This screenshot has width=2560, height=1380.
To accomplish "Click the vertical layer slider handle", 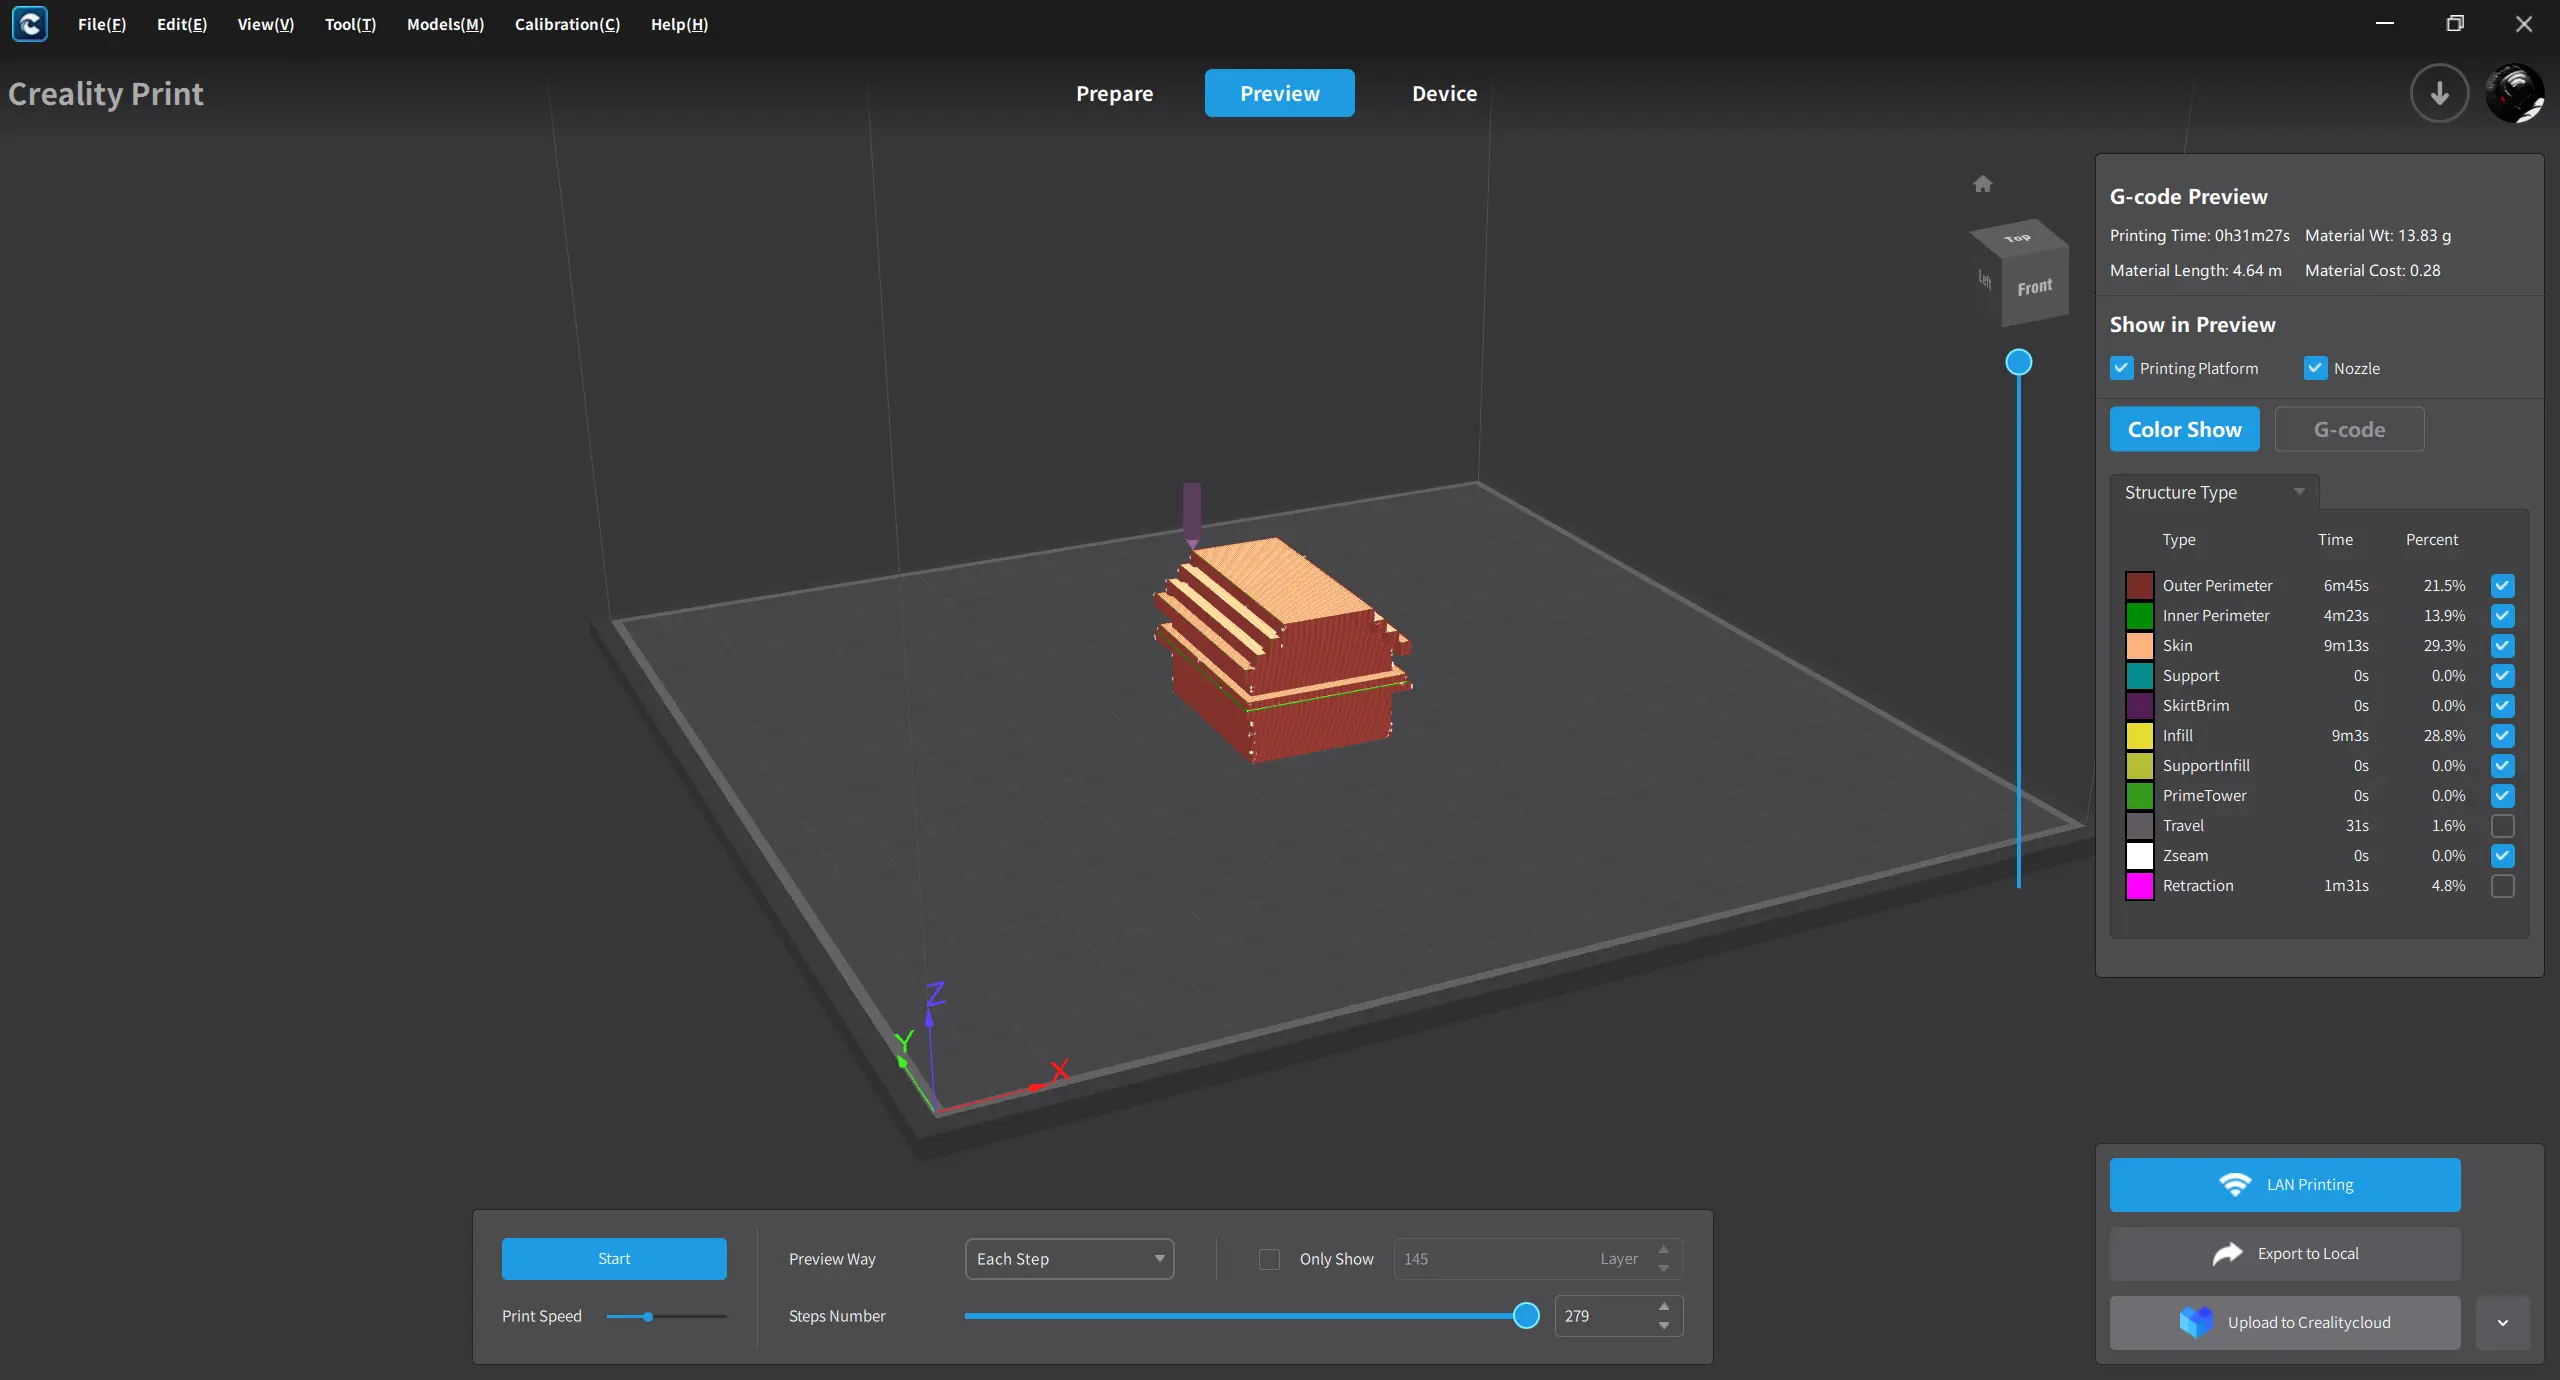I will tap(2019, 362).
